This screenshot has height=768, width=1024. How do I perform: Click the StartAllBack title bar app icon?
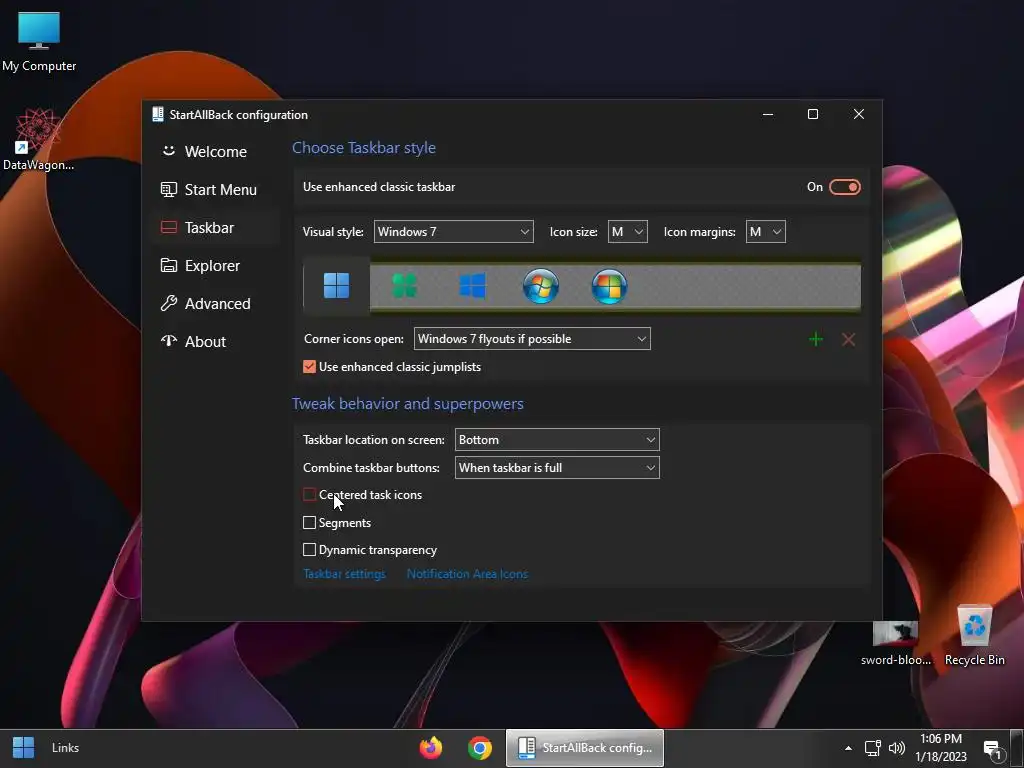tap(157, 114)
